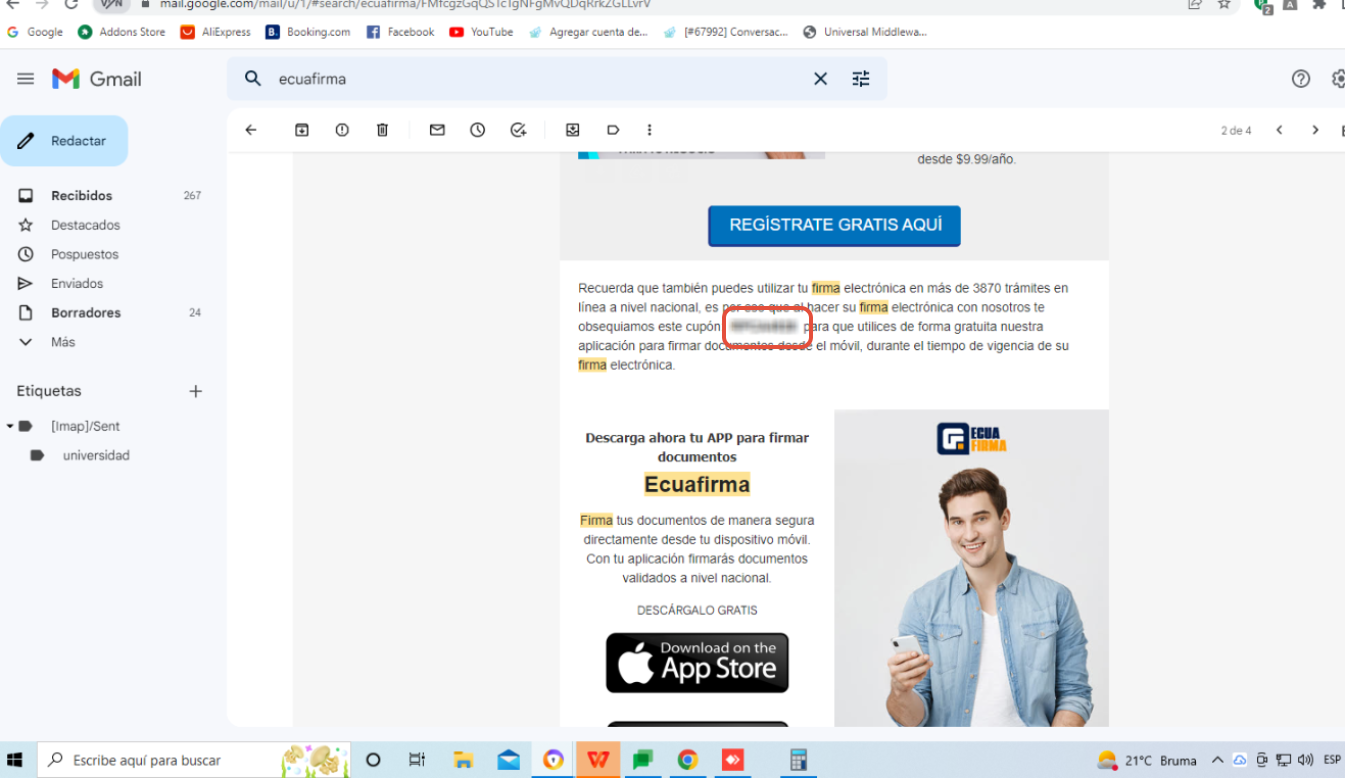Screen dimensions: 1345x778
Task: Open Cortana circle icon on taskbar
Action: [373, 760]
